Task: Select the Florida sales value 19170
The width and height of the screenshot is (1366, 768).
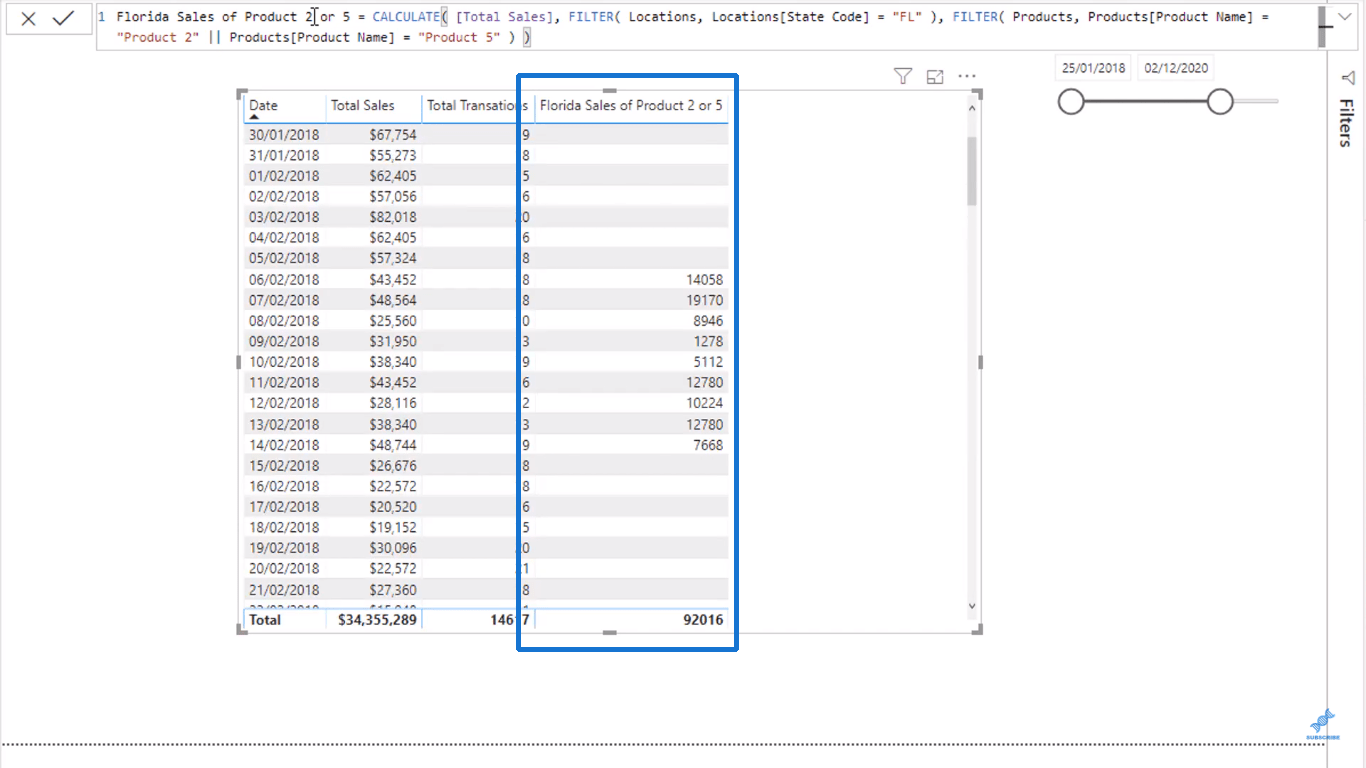Action: tap(705, 300)
